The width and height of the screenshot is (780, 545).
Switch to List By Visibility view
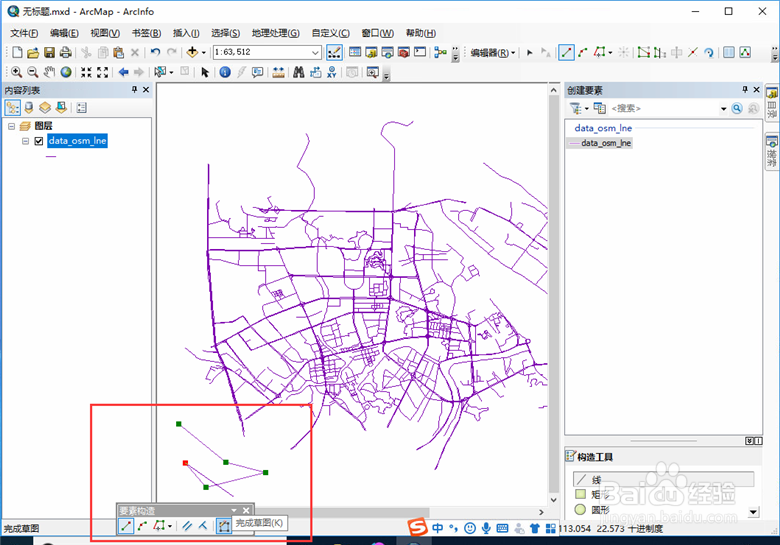tap(45, 107)
